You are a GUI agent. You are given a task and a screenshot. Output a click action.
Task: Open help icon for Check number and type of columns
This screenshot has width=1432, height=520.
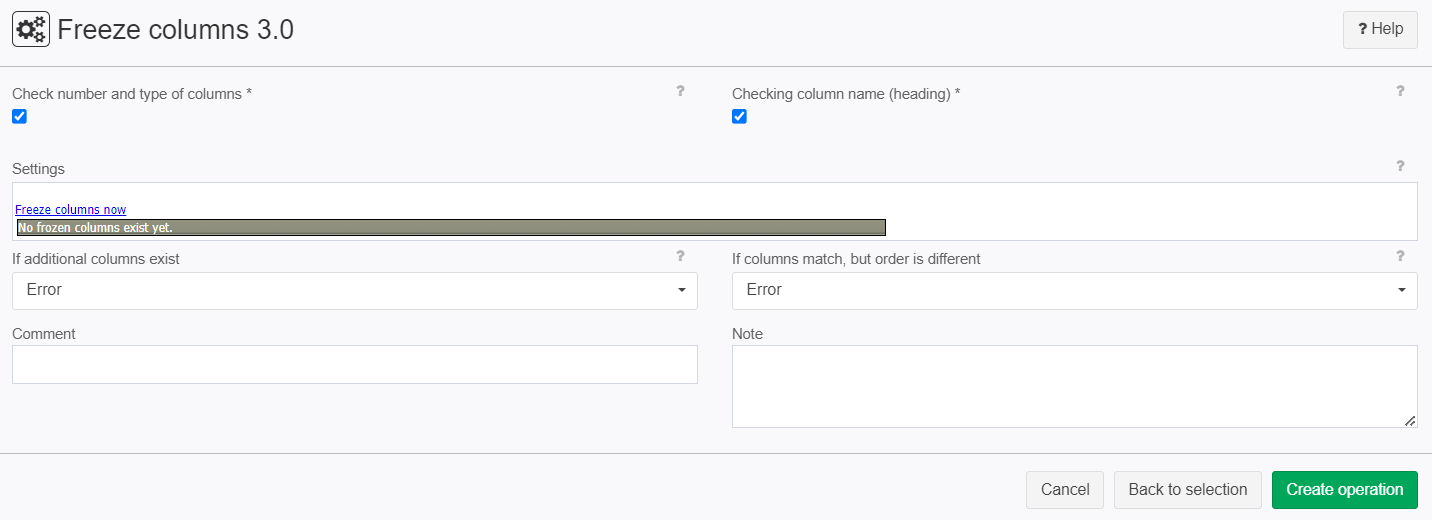(680, 91)
